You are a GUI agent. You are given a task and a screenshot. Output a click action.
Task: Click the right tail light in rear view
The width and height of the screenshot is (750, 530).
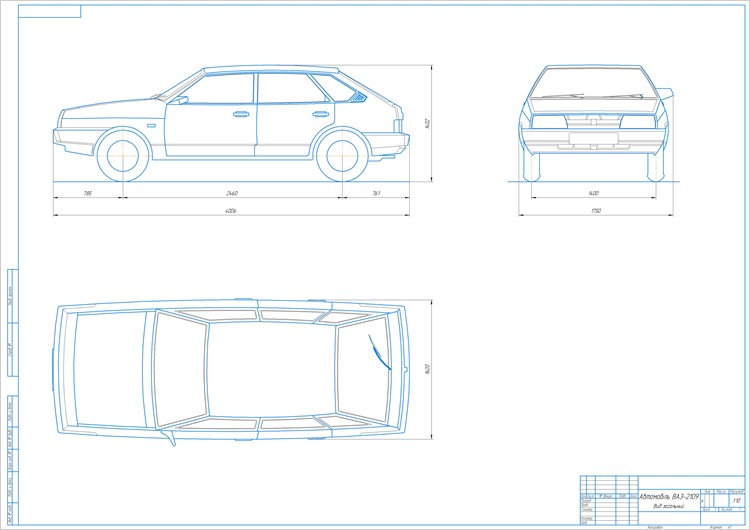638,121
